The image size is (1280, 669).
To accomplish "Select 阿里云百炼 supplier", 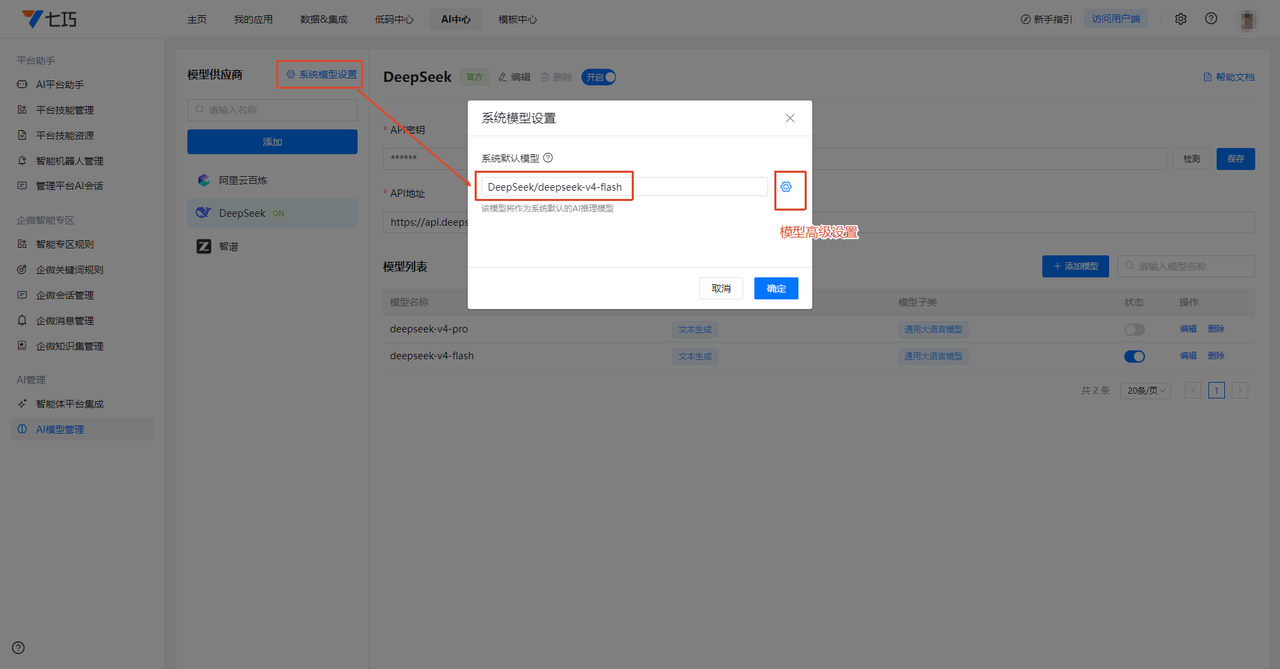I will (x=272, y=180).
